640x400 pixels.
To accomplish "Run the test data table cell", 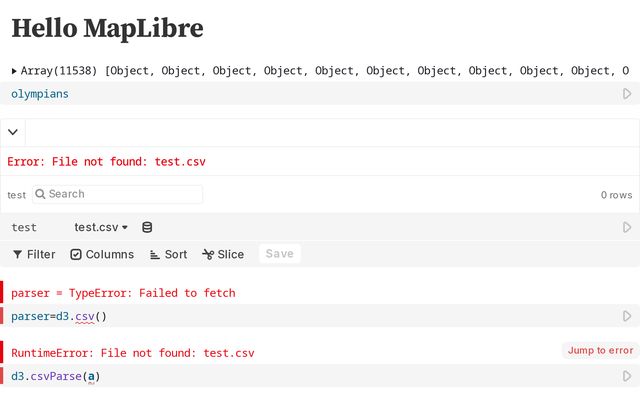I will click(x=627, y=227).
